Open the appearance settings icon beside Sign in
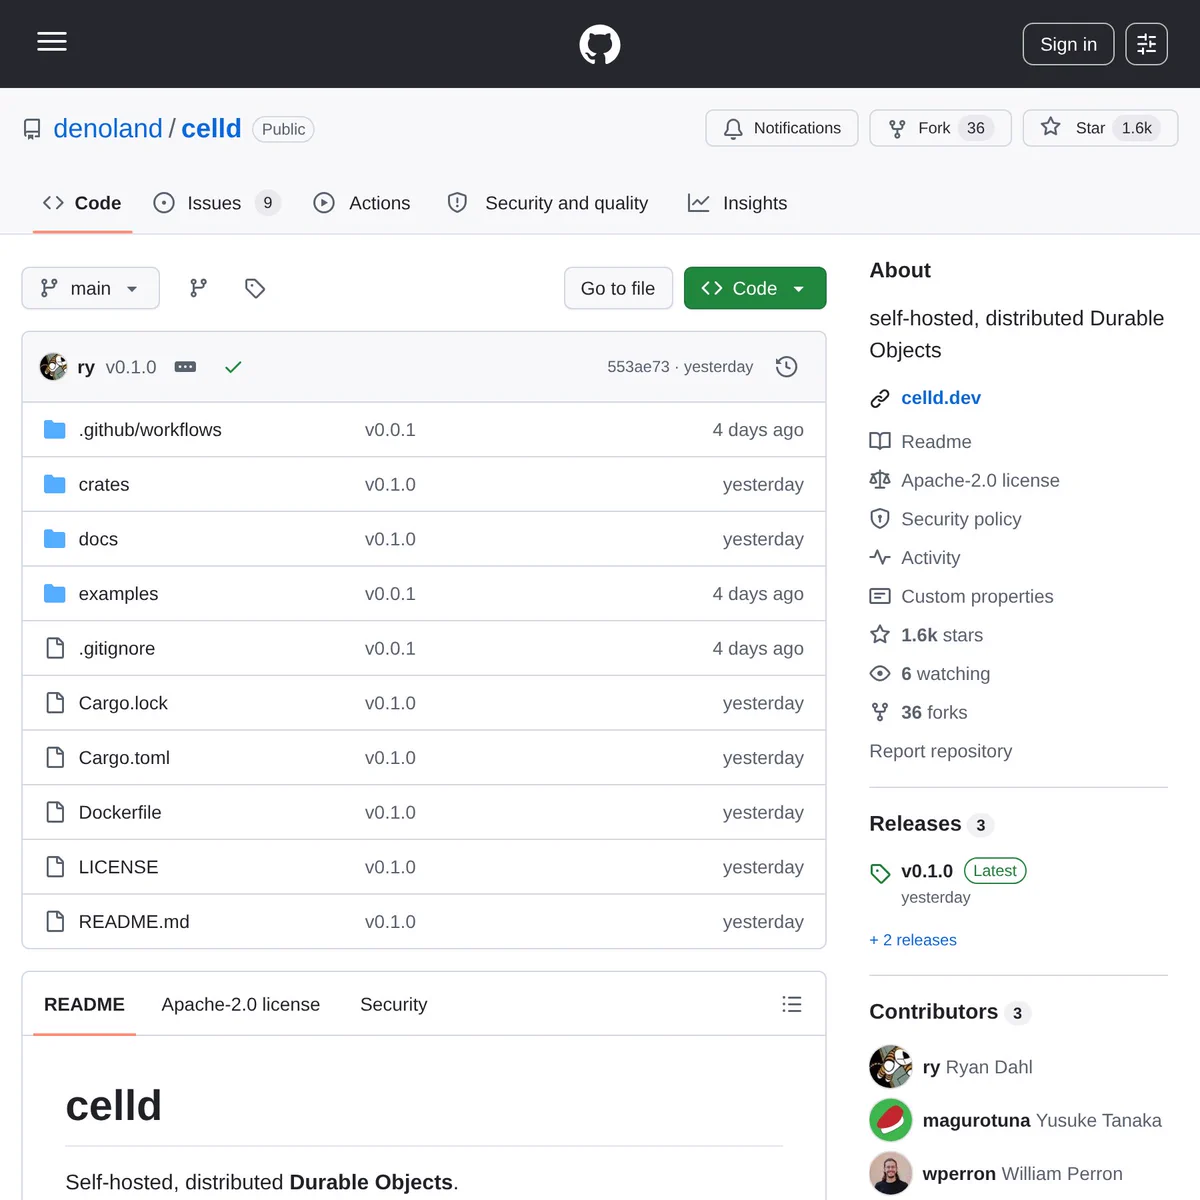The width and height of the screenshot is (1200, 1200). tap(1146, 44)
